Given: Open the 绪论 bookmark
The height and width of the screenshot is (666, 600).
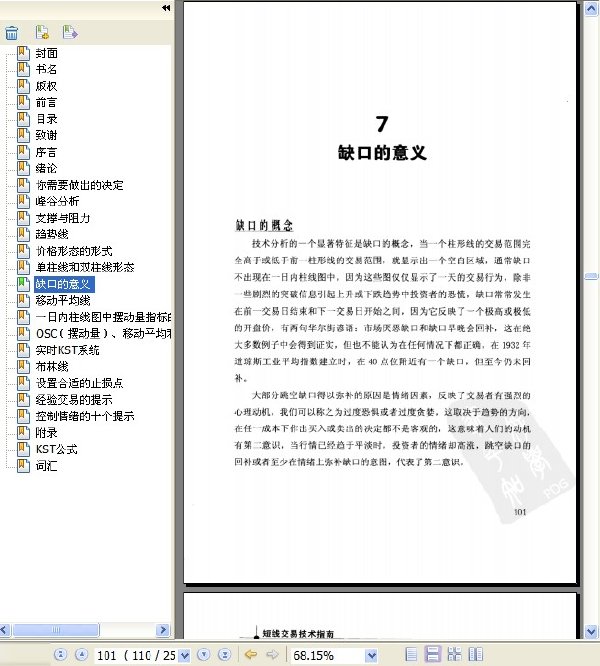Looking at the screenshot, I should 46,168.
